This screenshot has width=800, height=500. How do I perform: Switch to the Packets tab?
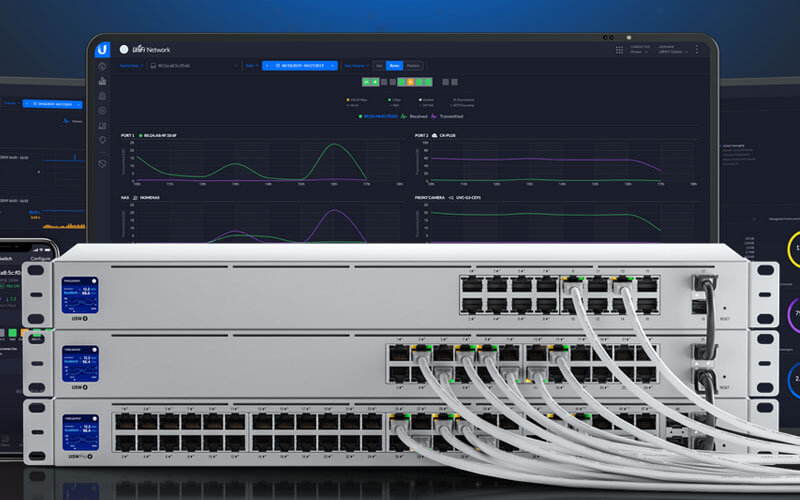[413, 65]
